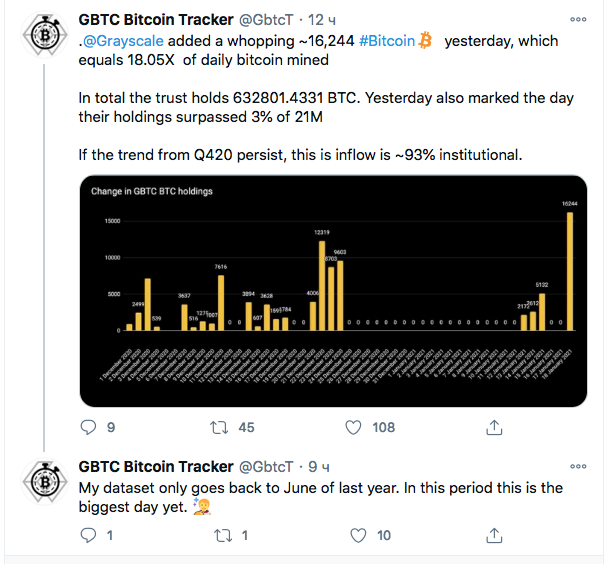Open the 12 ч timestamp of first tweet
The height and width of the screenshot is (564, 607).
pos(324,20)
